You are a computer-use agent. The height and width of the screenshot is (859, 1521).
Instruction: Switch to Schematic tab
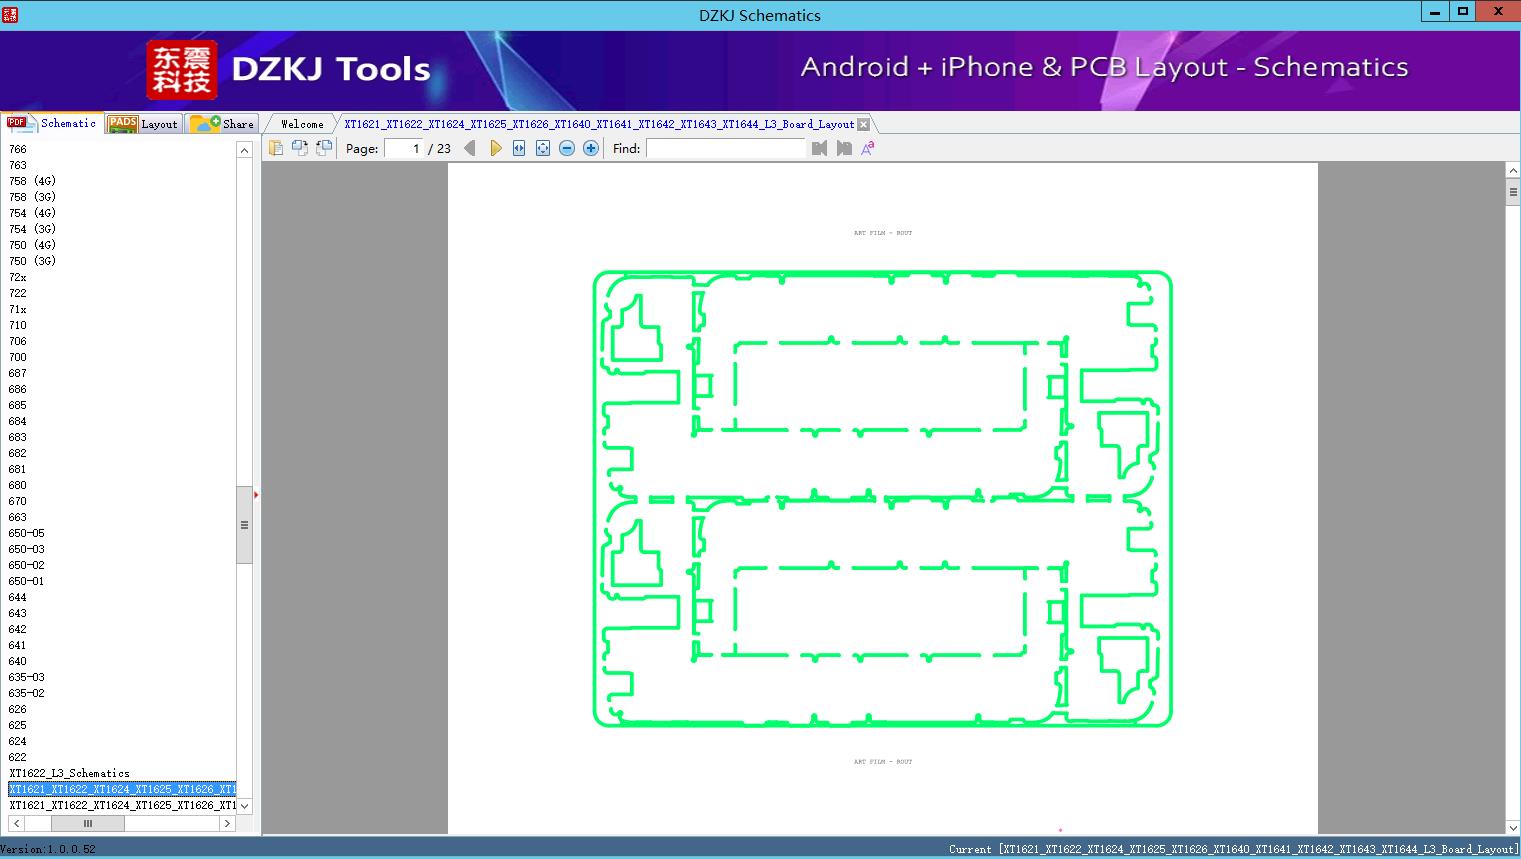click(x=52, y=123)
